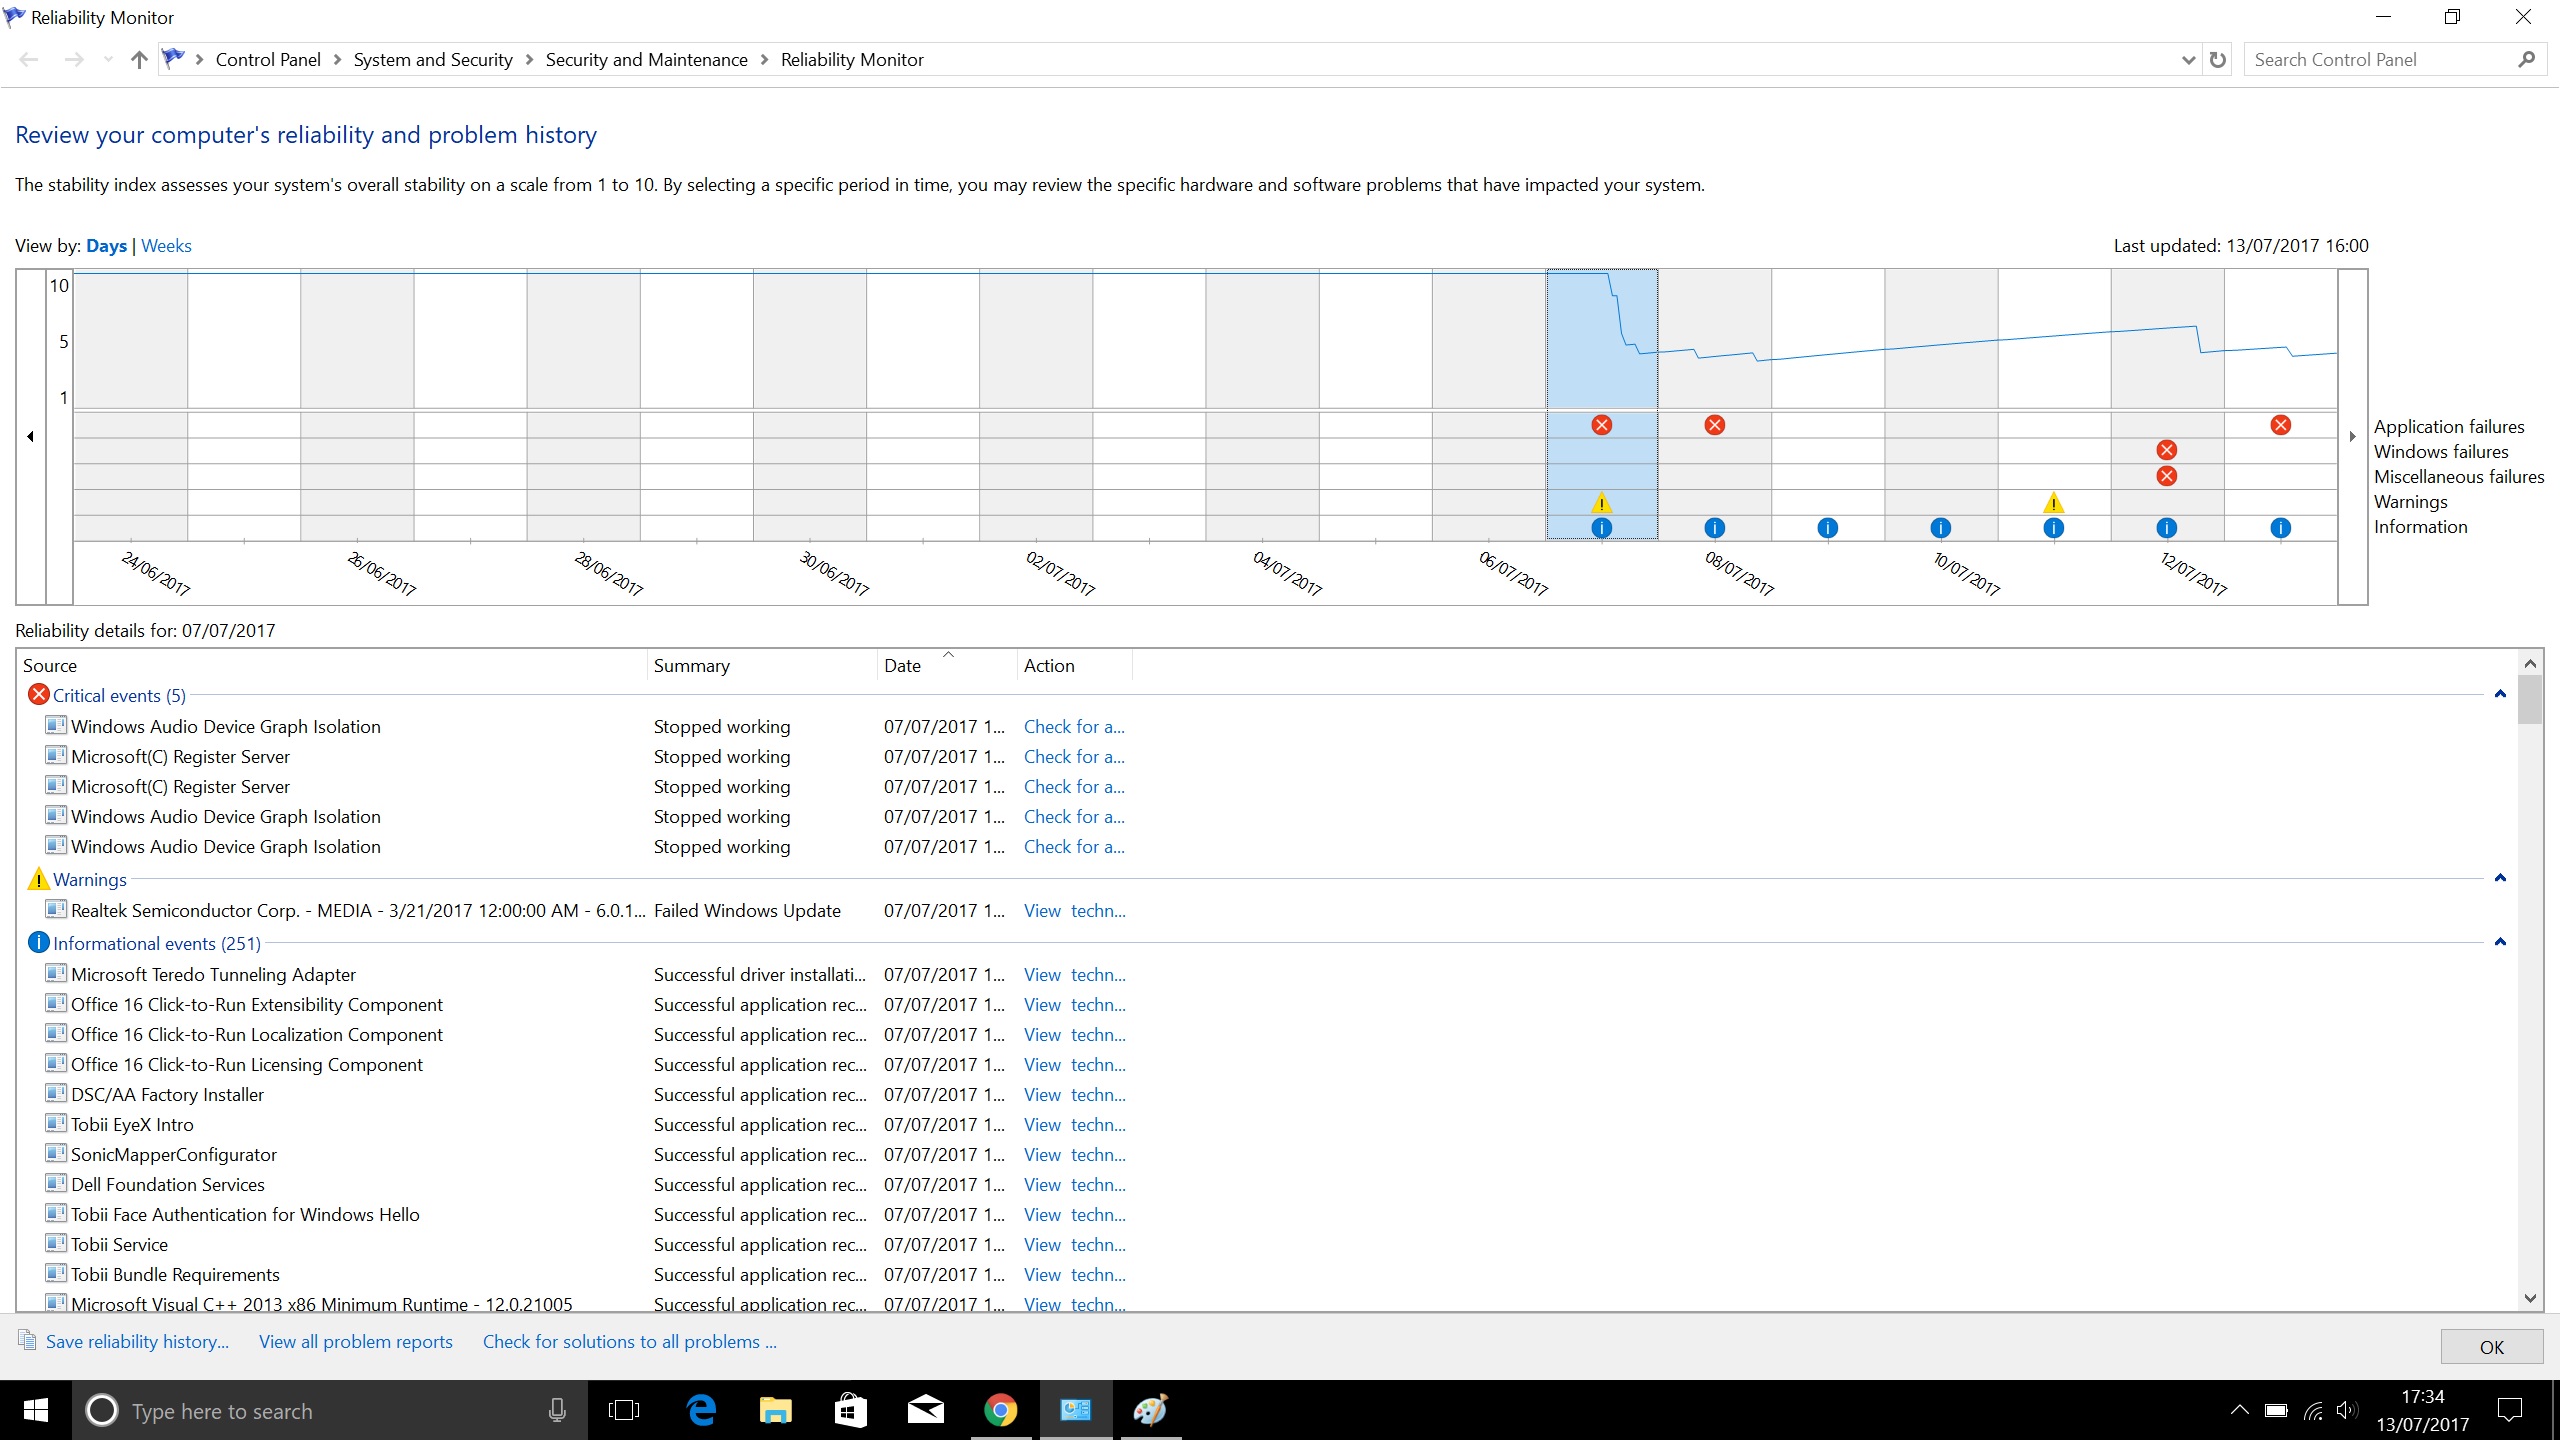Click the Miscellaneous failure icon for 12/07/2017
Screen dimensions: 2560x1440
coord(2166,476)
